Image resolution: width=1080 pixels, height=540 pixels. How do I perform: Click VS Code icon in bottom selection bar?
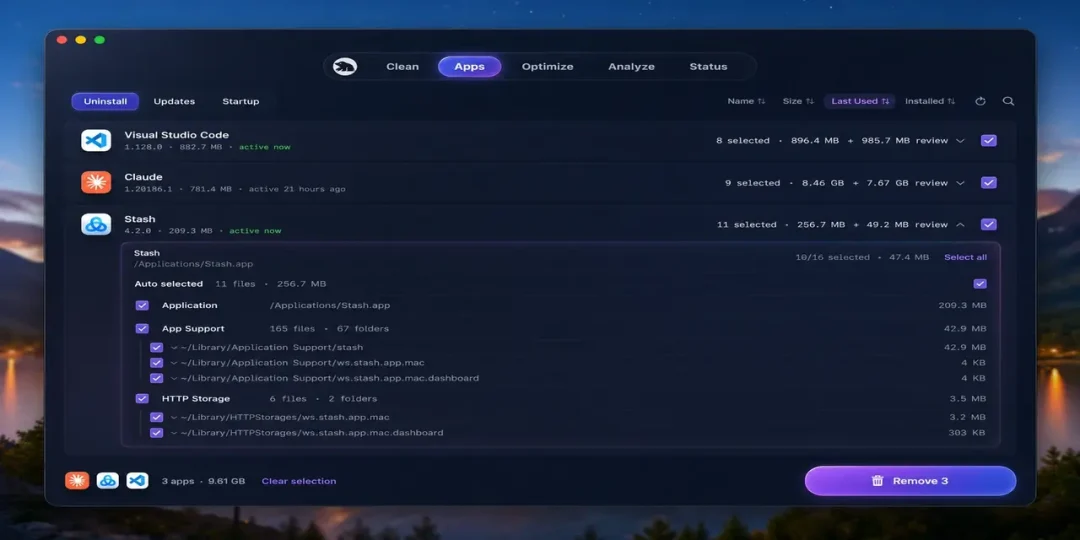(137, 481)
